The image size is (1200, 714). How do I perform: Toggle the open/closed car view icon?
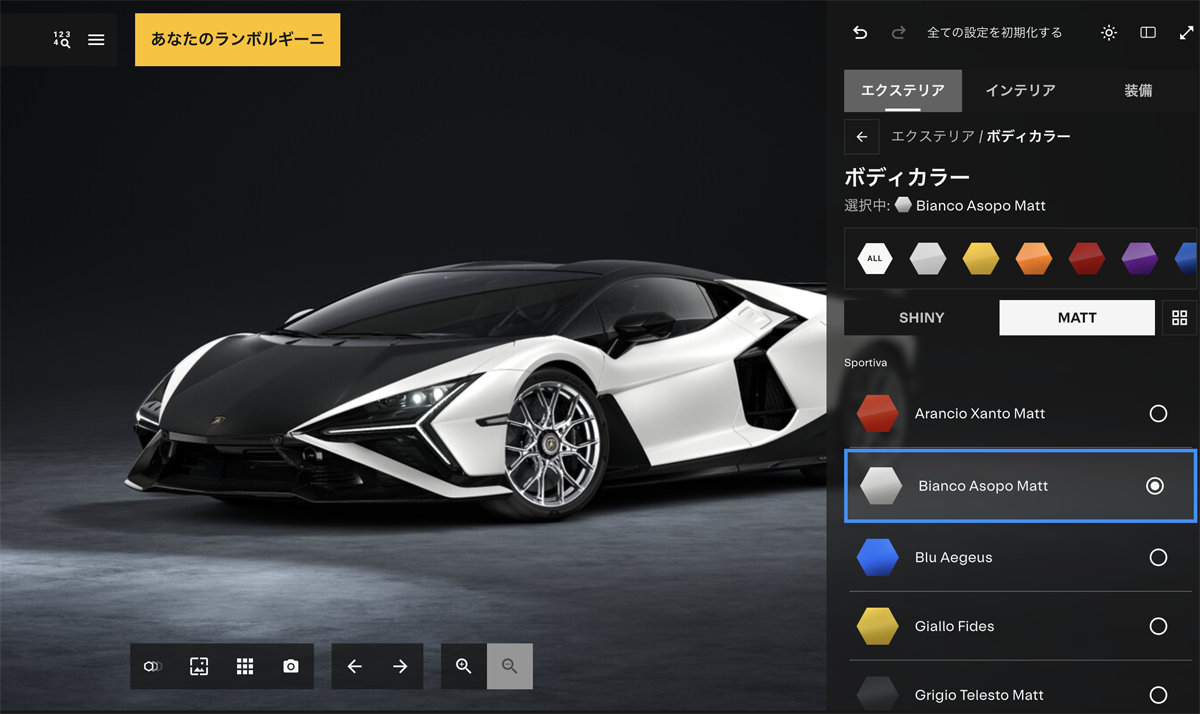click(x=153, y=666)
